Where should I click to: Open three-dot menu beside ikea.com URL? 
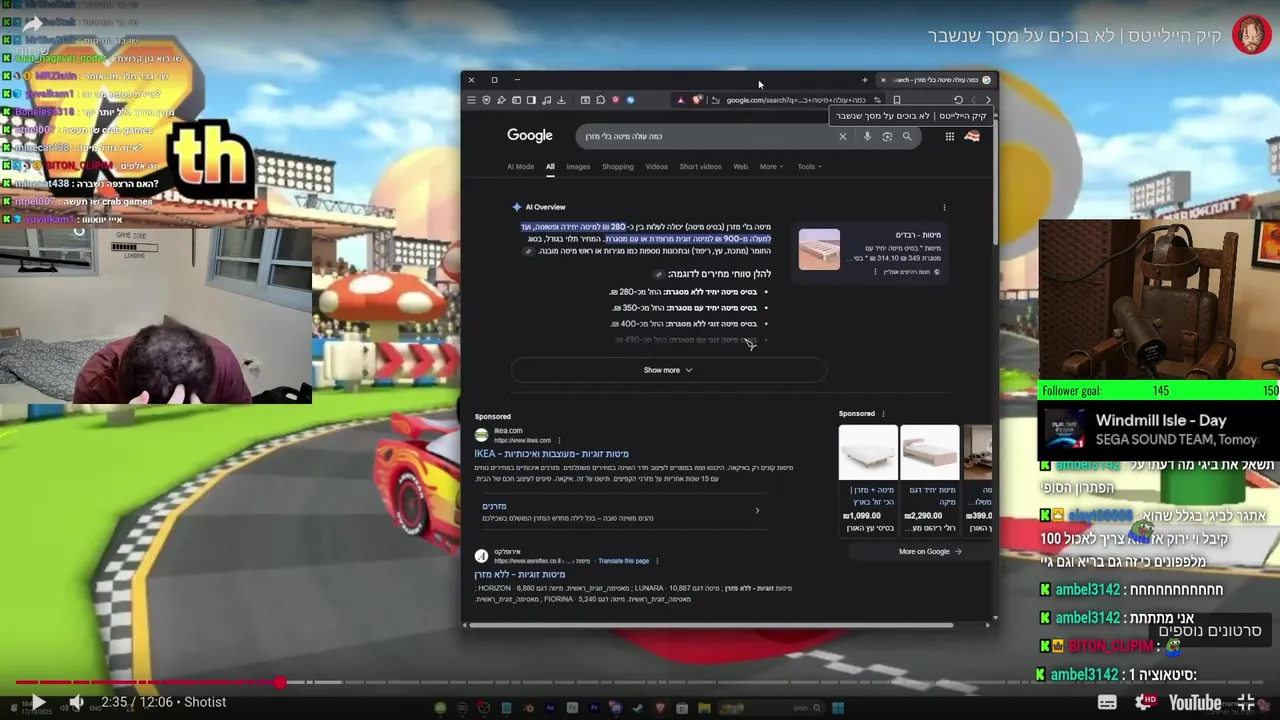[559, 440]
